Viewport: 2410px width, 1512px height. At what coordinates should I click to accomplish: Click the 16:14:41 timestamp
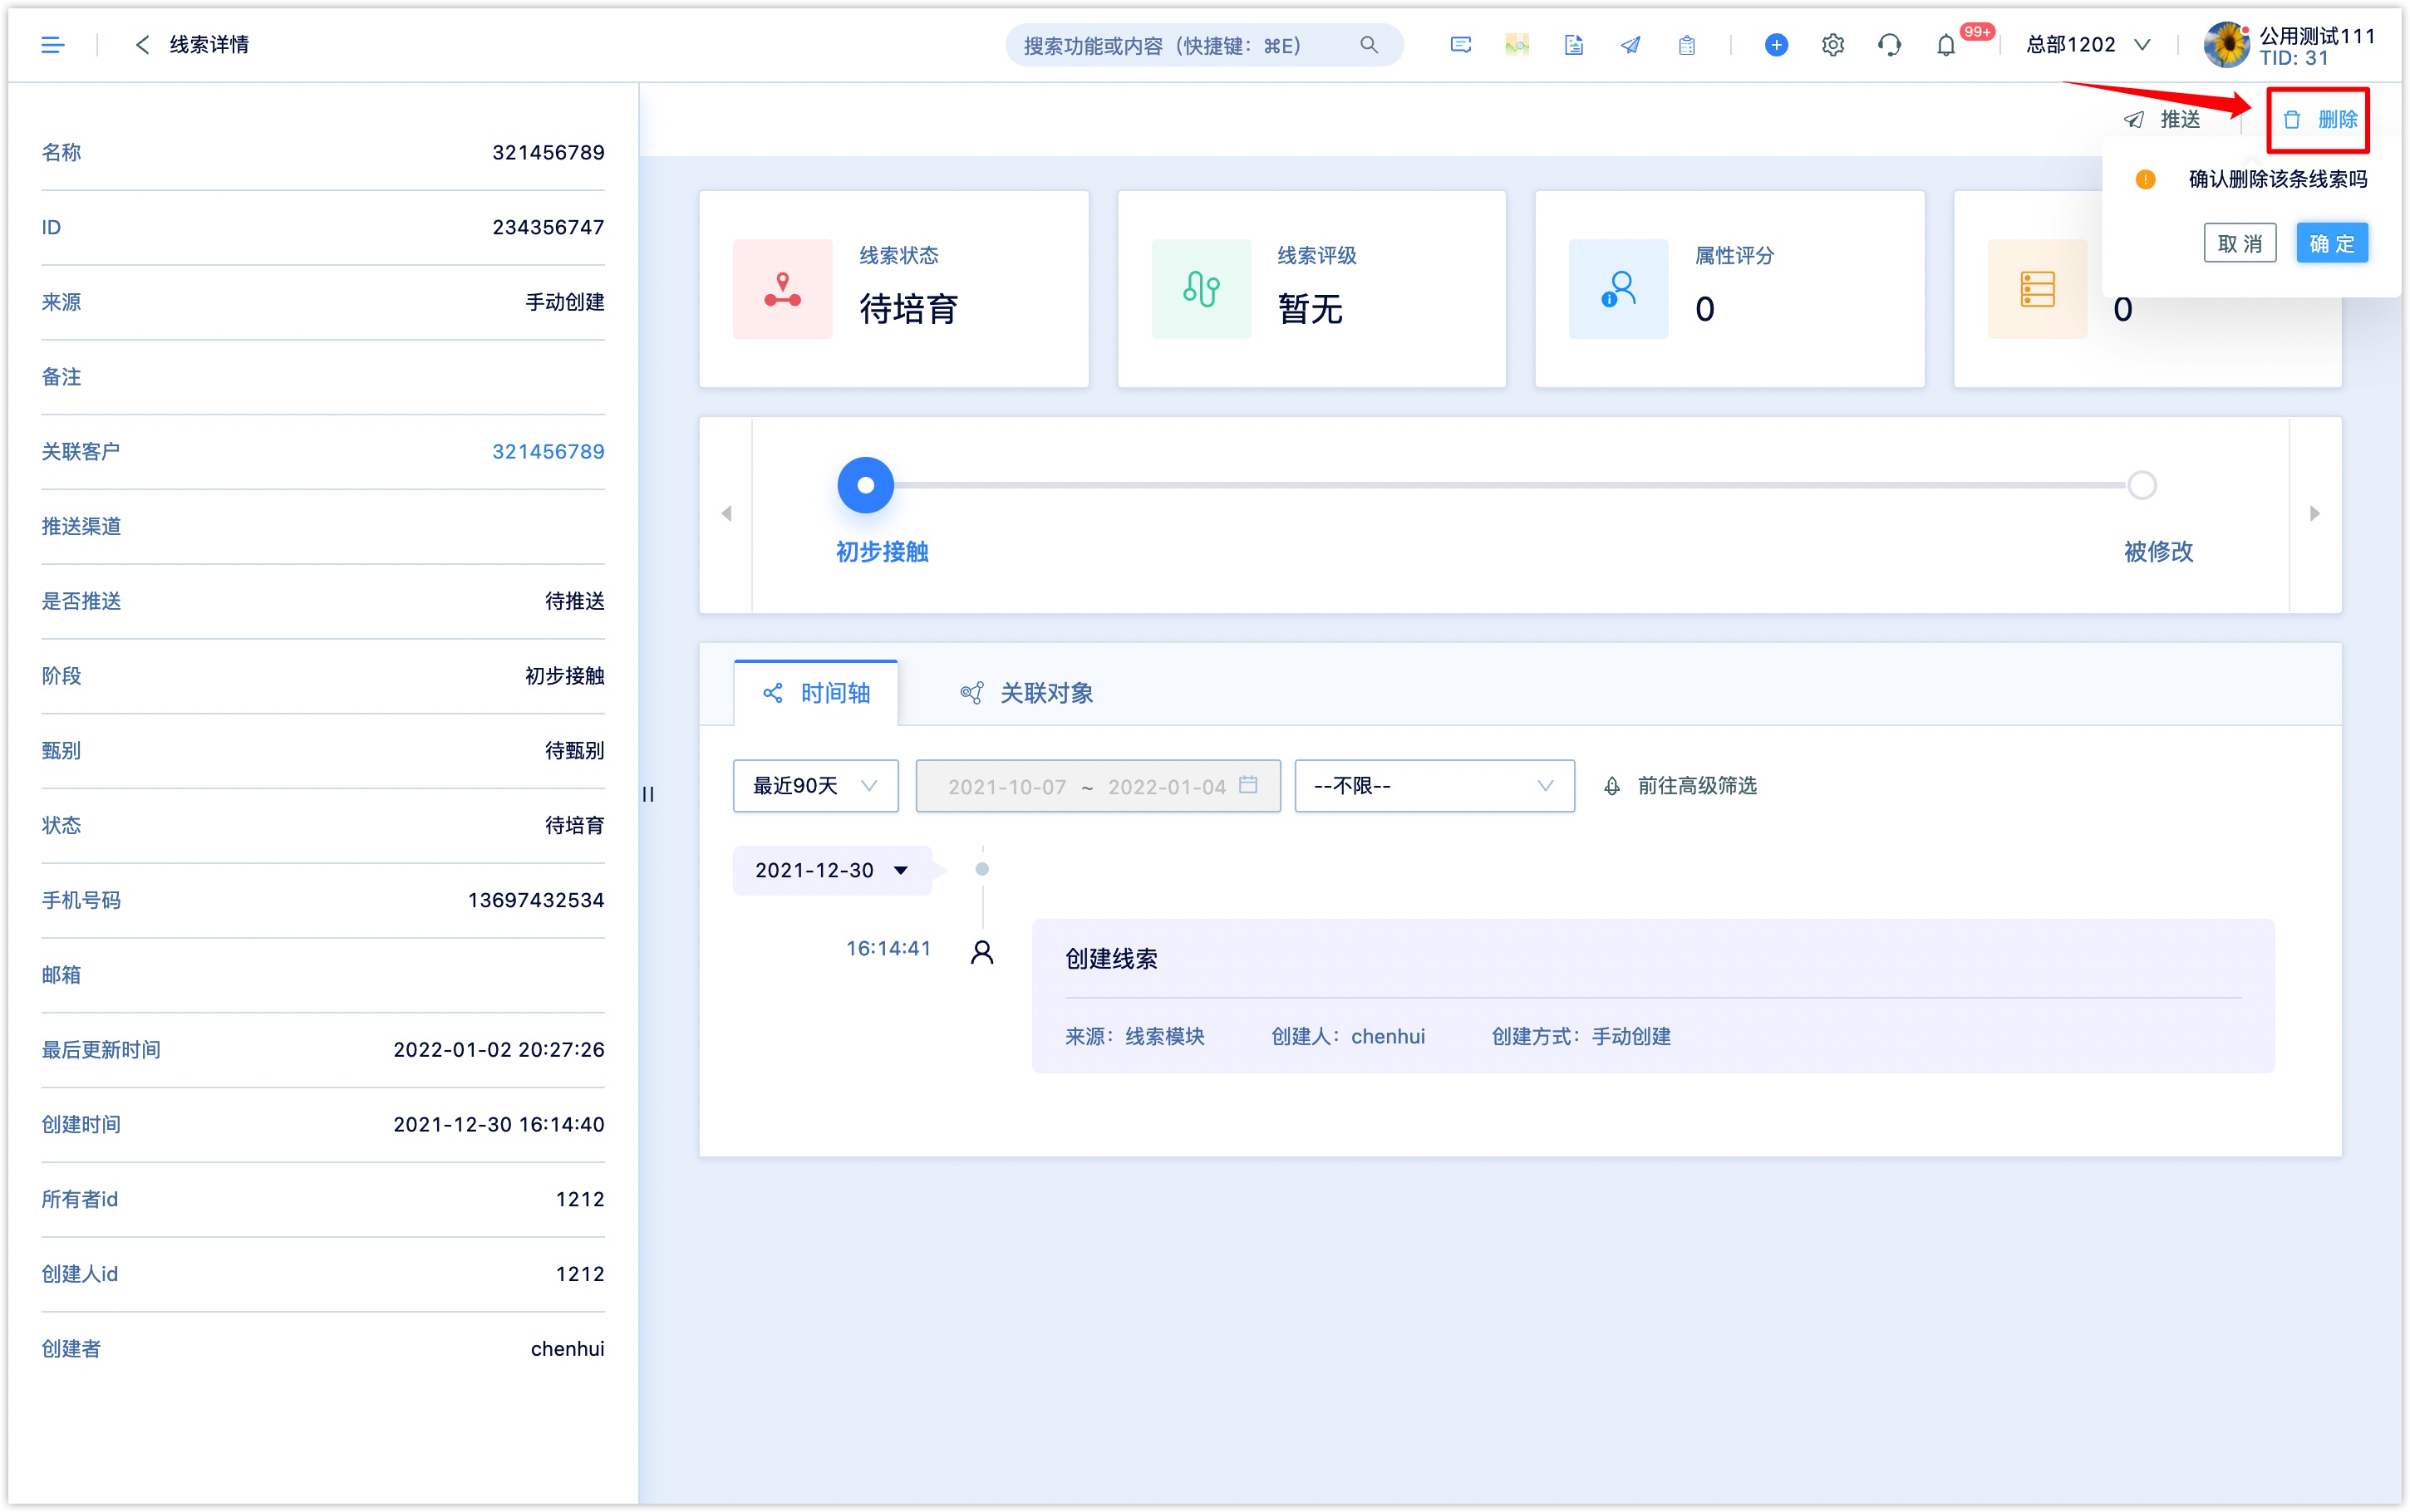(x=888, y=948)
